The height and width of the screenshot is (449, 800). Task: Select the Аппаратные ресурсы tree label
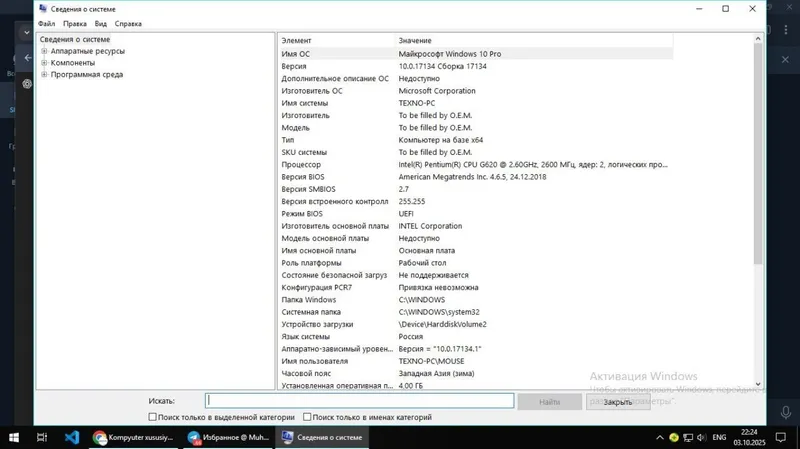click(x=88, y=51)
